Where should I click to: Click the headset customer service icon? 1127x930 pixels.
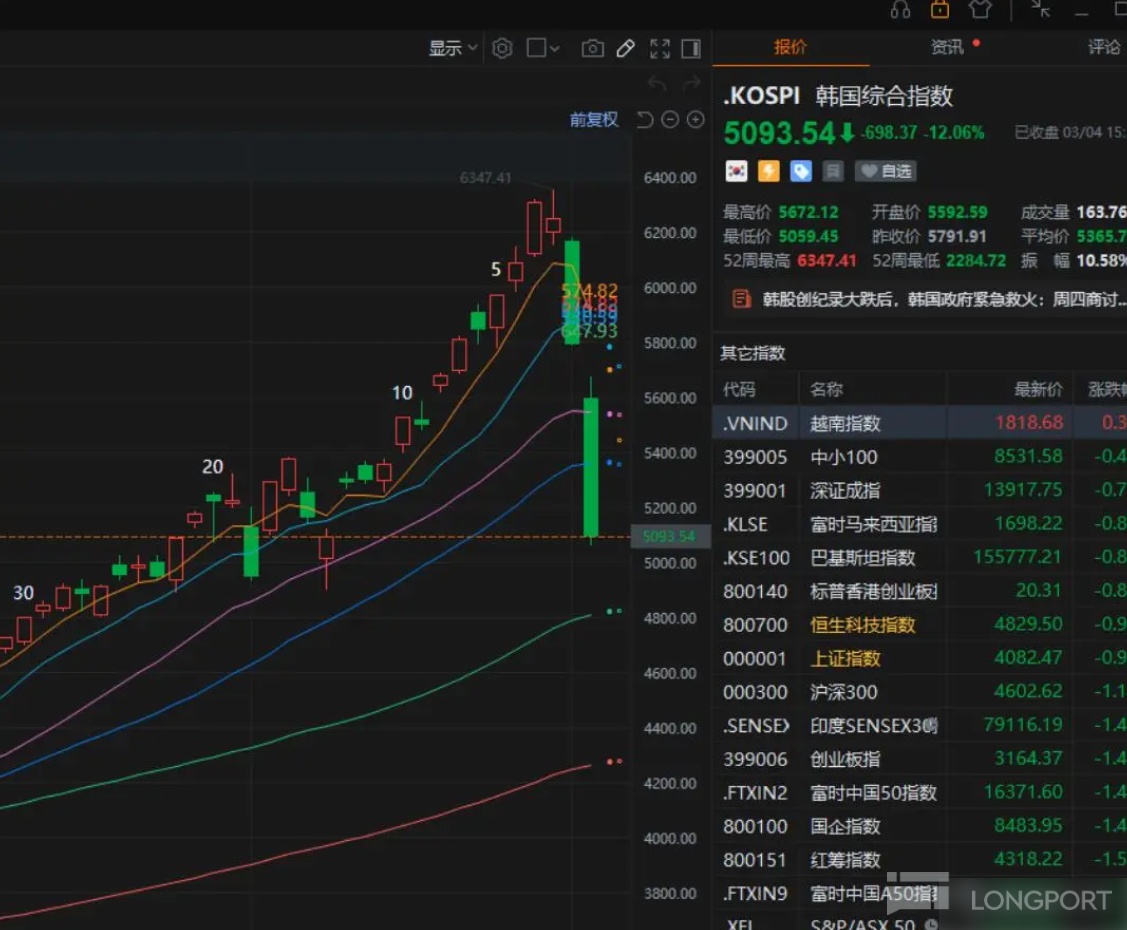pos(900,10)
